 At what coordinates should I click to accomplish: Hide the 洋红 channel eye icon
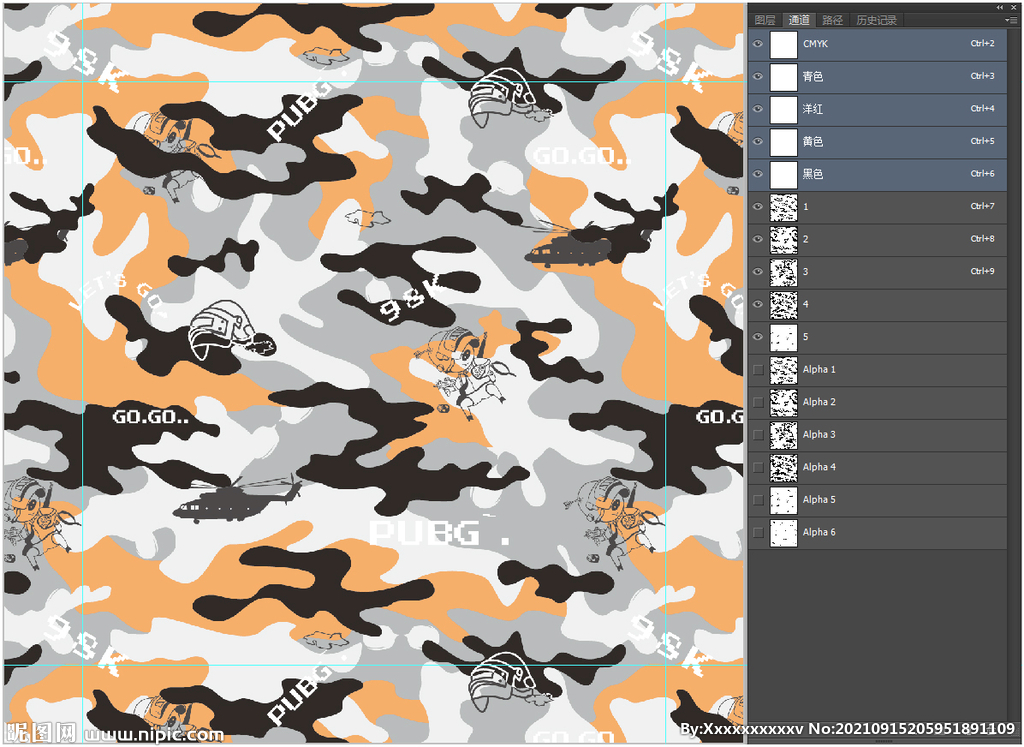click(758, 109)
